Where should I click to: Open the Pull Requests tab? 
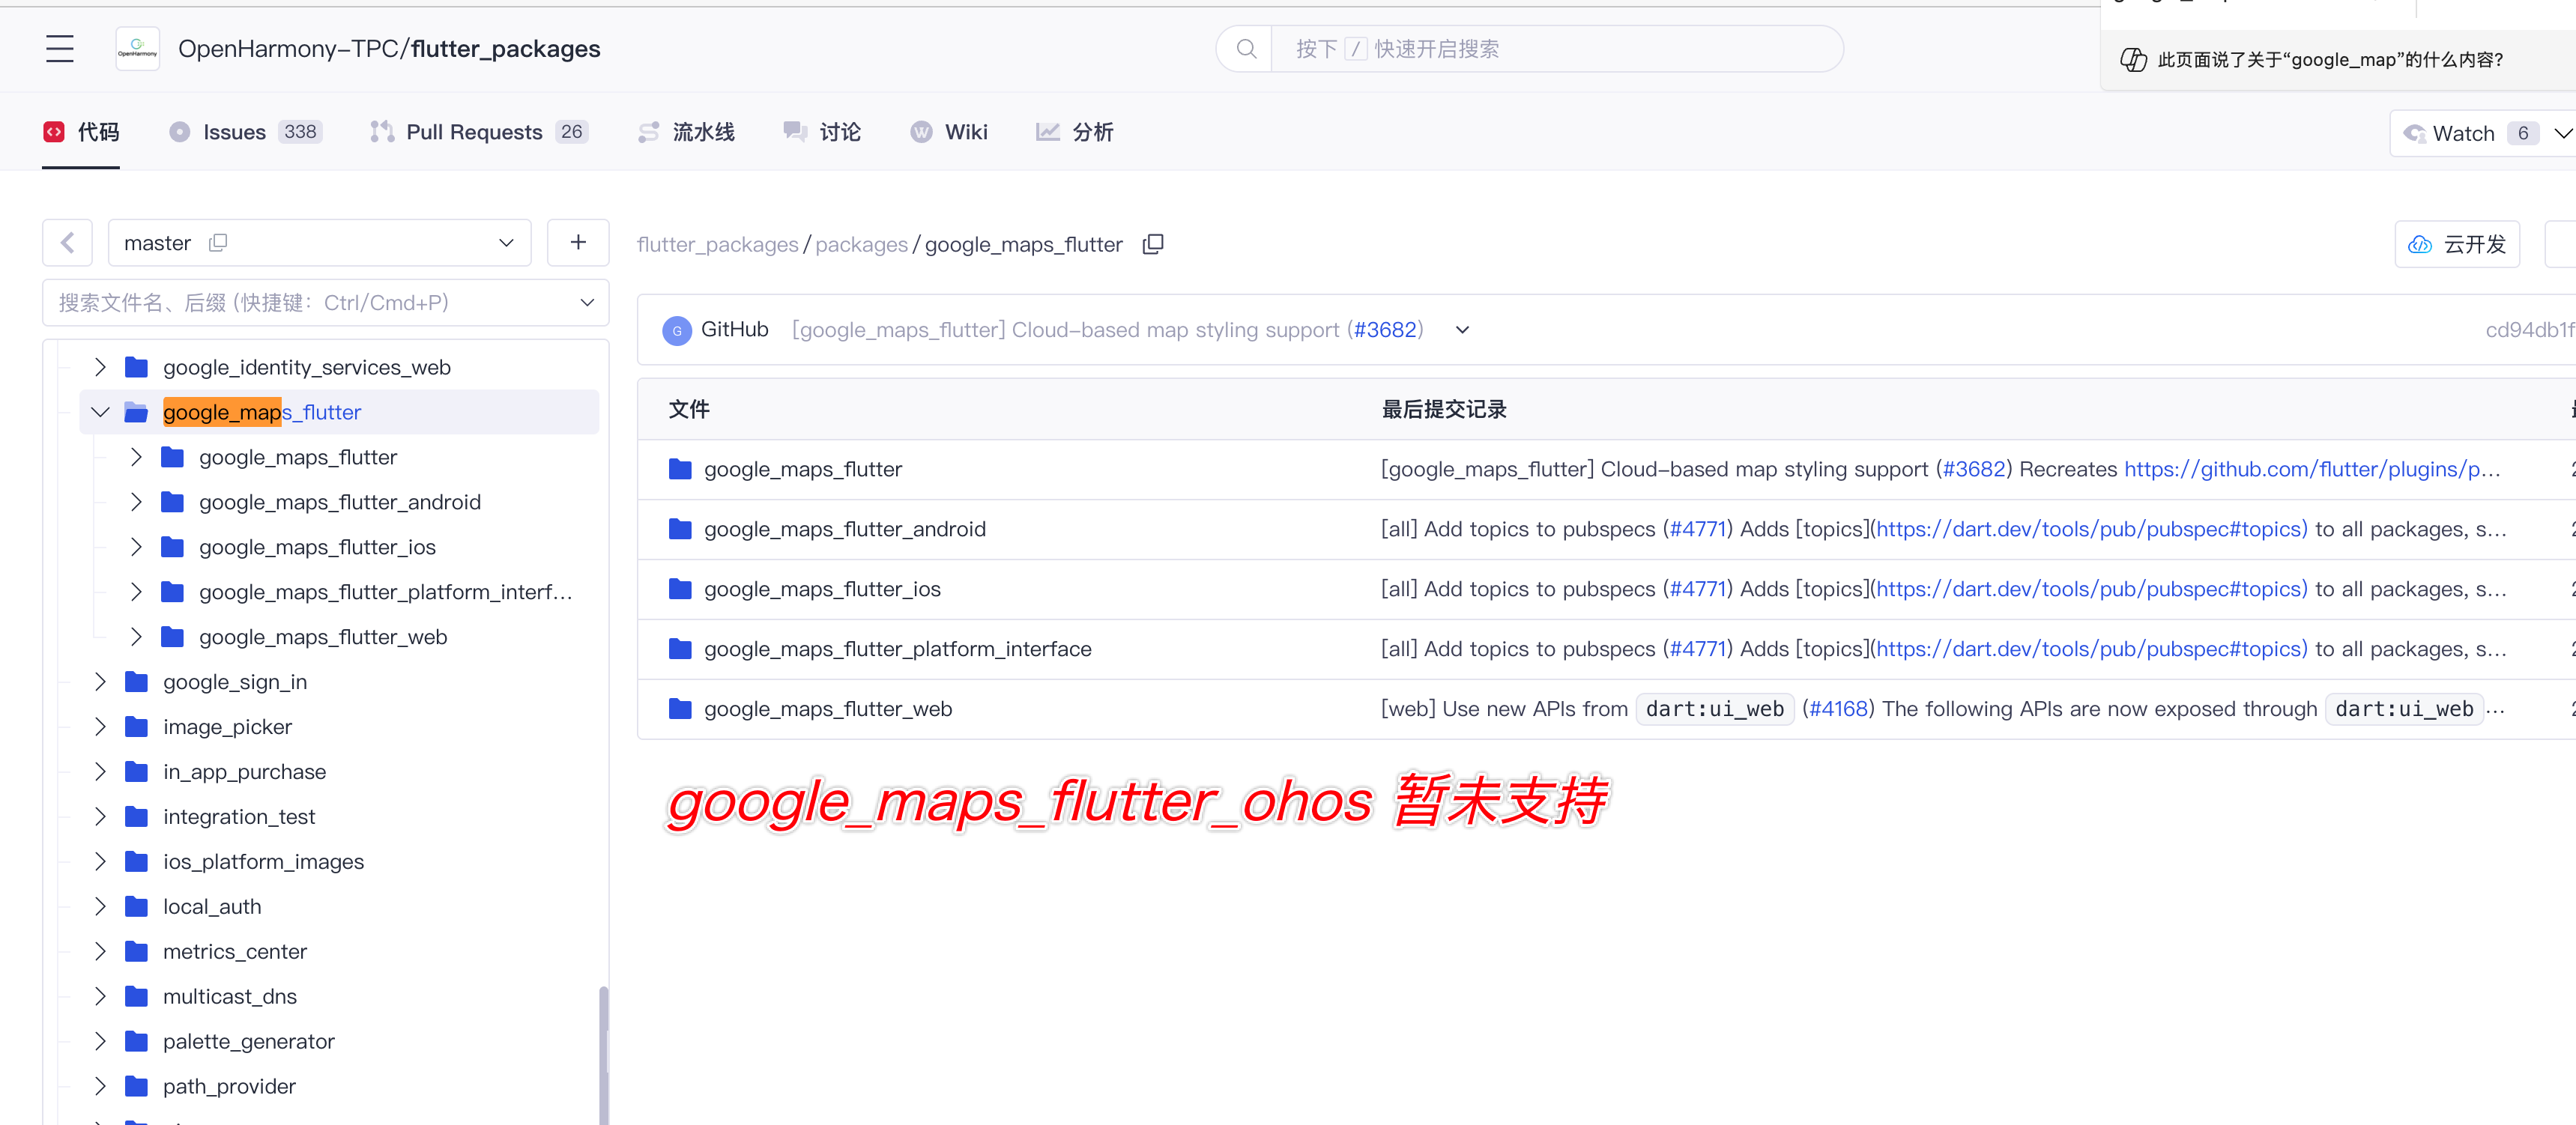click(474, 131)
